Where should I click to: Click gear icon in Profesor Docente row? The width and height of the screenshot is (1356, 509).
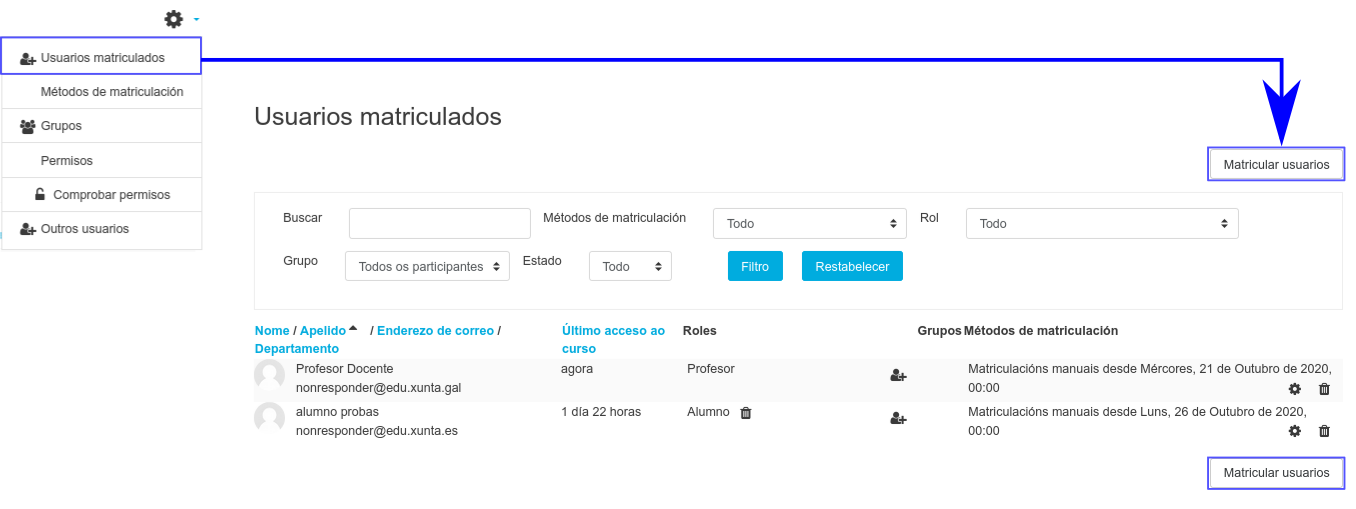pyautogui.click(x=1295, y=389)
